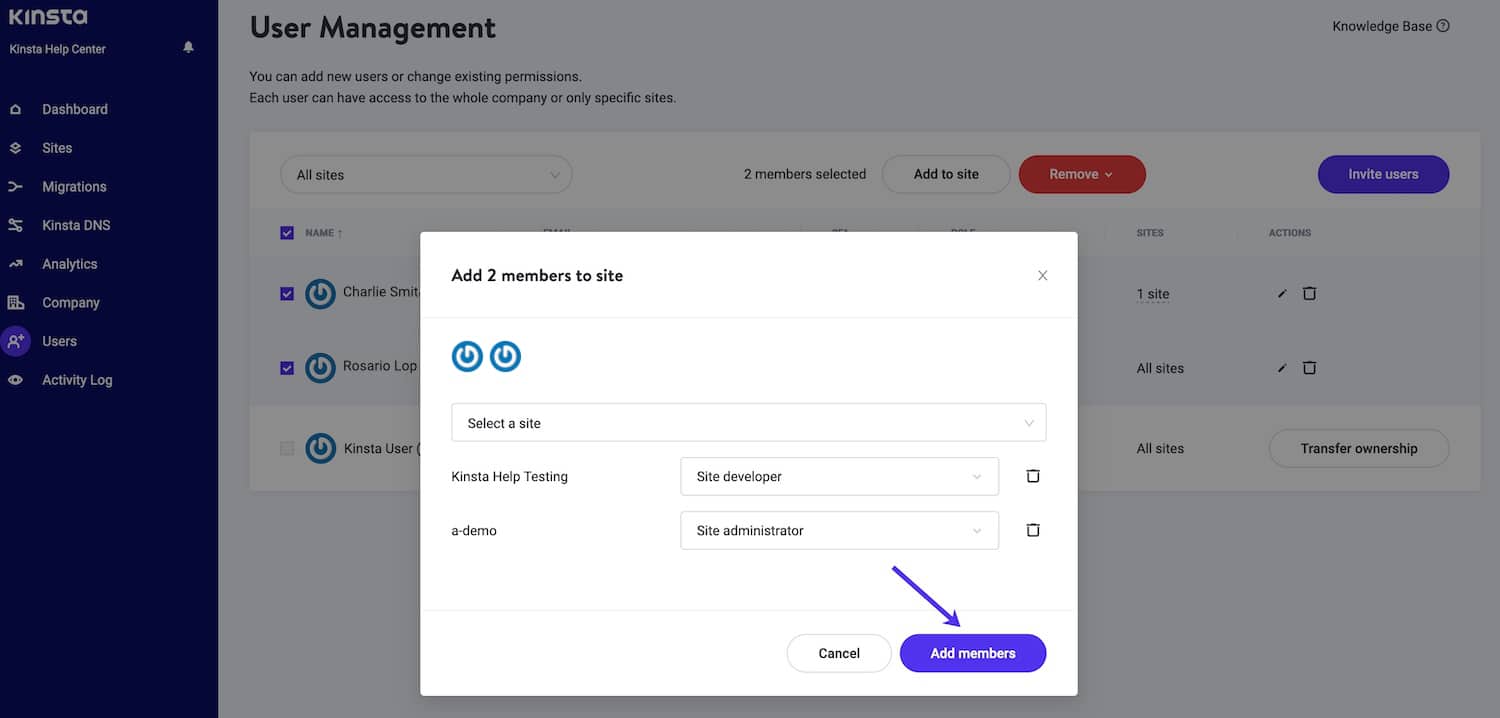Image resolution: width=1500 pixels, height=718 pixels.
Task: Click the notification bell icon
Action: 188,47
